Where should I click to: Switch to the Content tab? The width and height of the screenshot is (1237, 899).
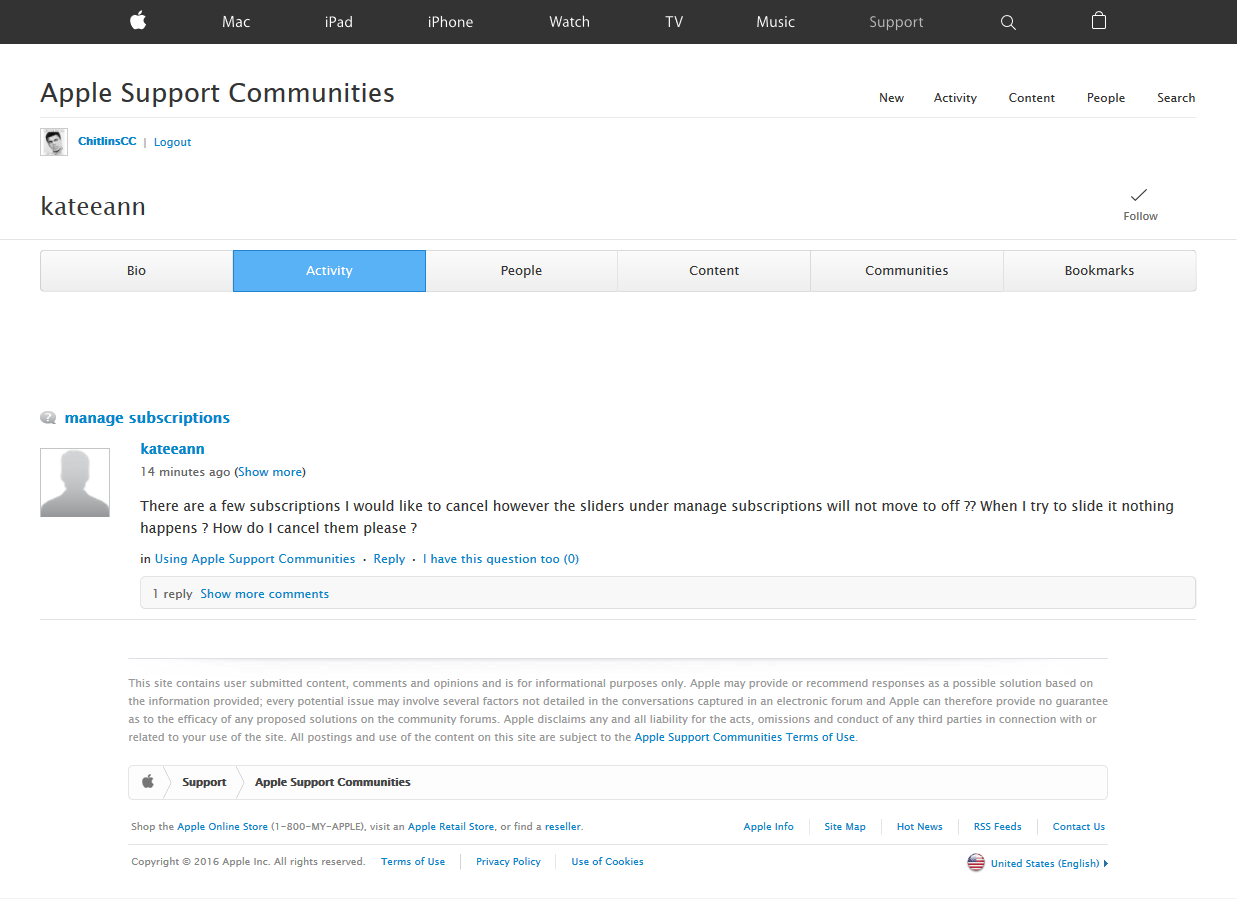point(714,271)
